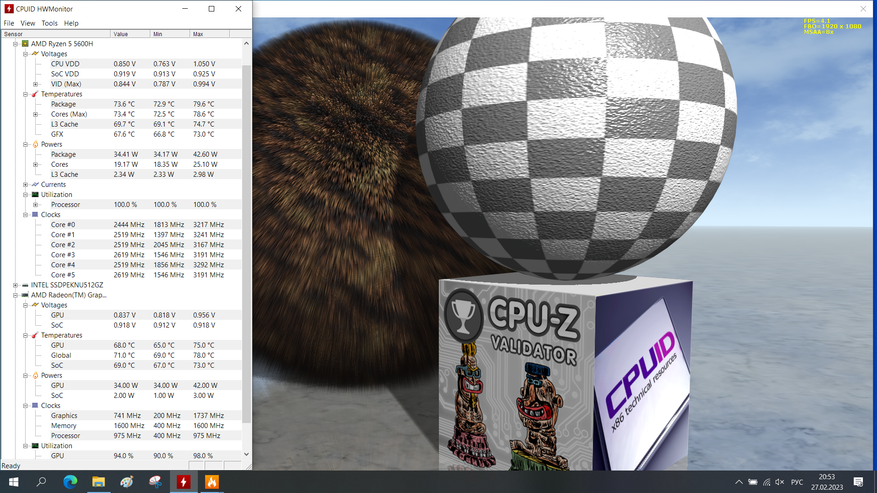Click the sensor list vertical scrollbar thumb
The width and height of the screenshot is (877, 493).
(x=246, y=243)
